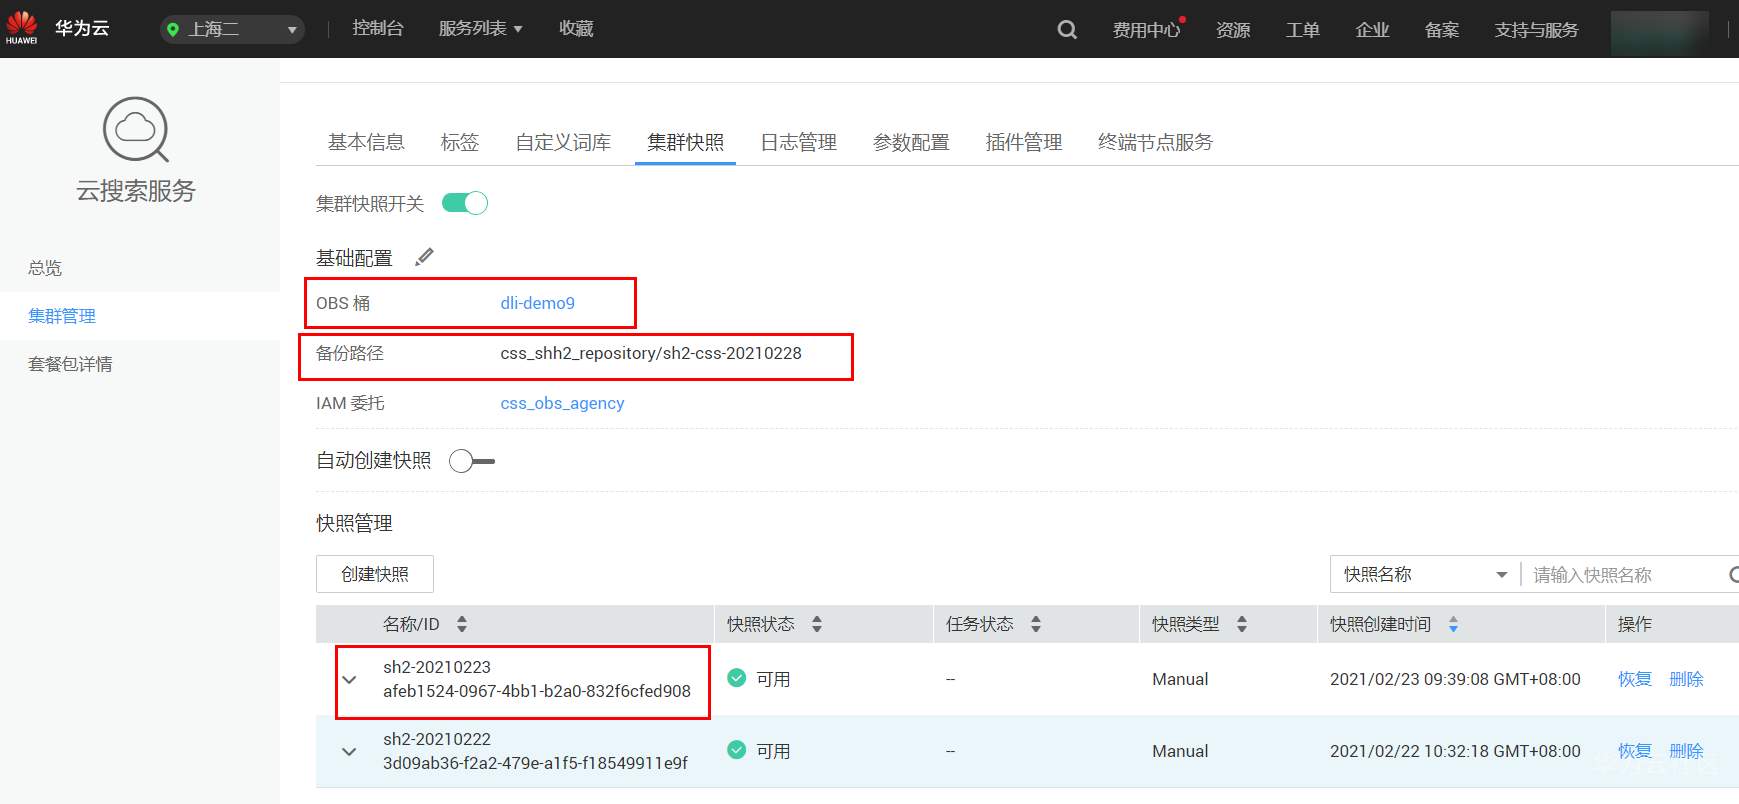Open the 快照名称 filter dropdown

(x=1425, y=574)
